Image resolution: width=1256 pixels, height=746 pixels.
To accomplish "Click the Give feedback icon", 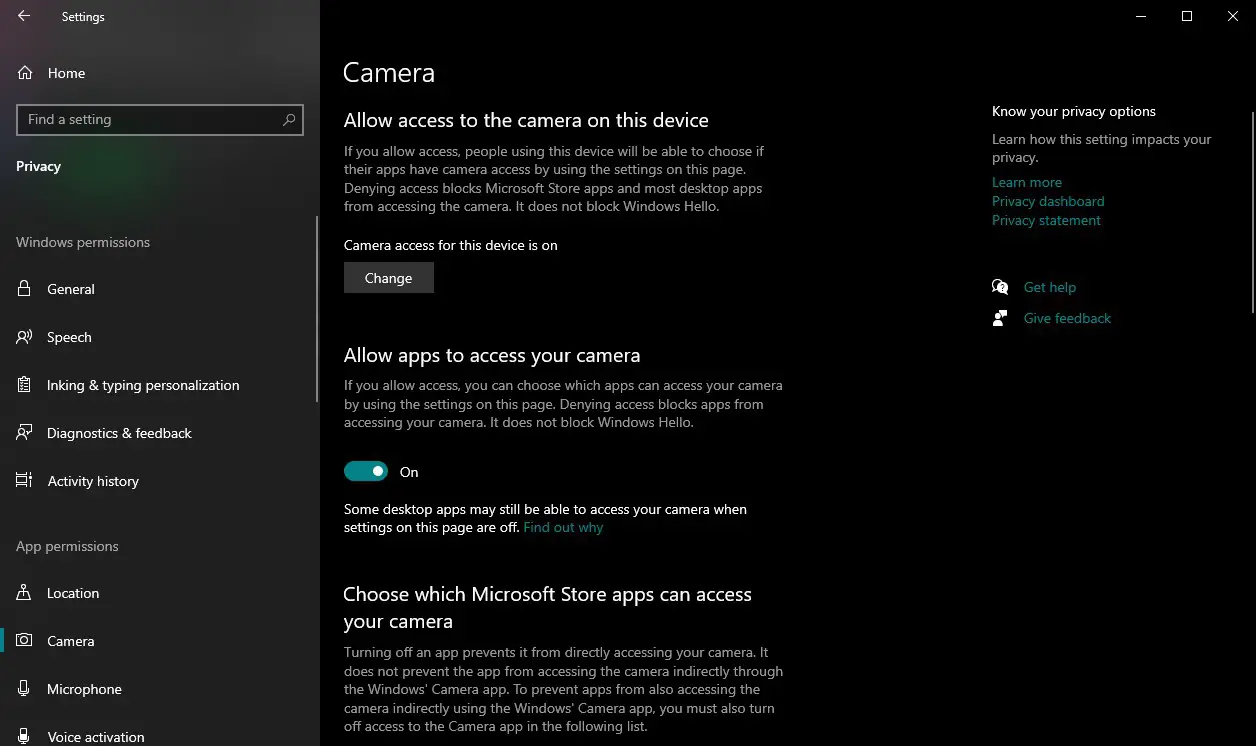I will coord(1000,317).
